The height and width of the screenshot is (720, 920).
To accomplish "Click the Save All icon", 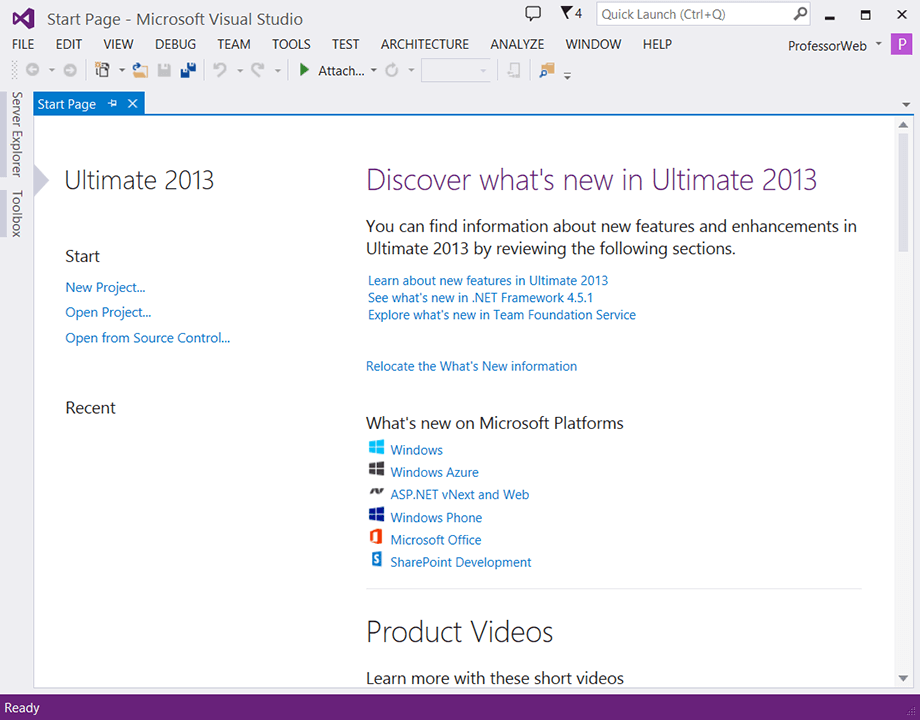I will (188, 70).
